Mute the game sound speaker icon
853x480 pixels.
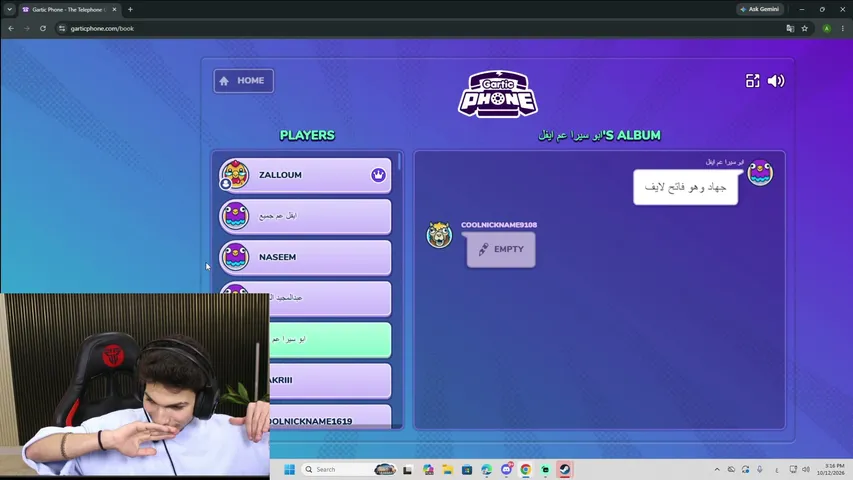click(x=776, y=81)
